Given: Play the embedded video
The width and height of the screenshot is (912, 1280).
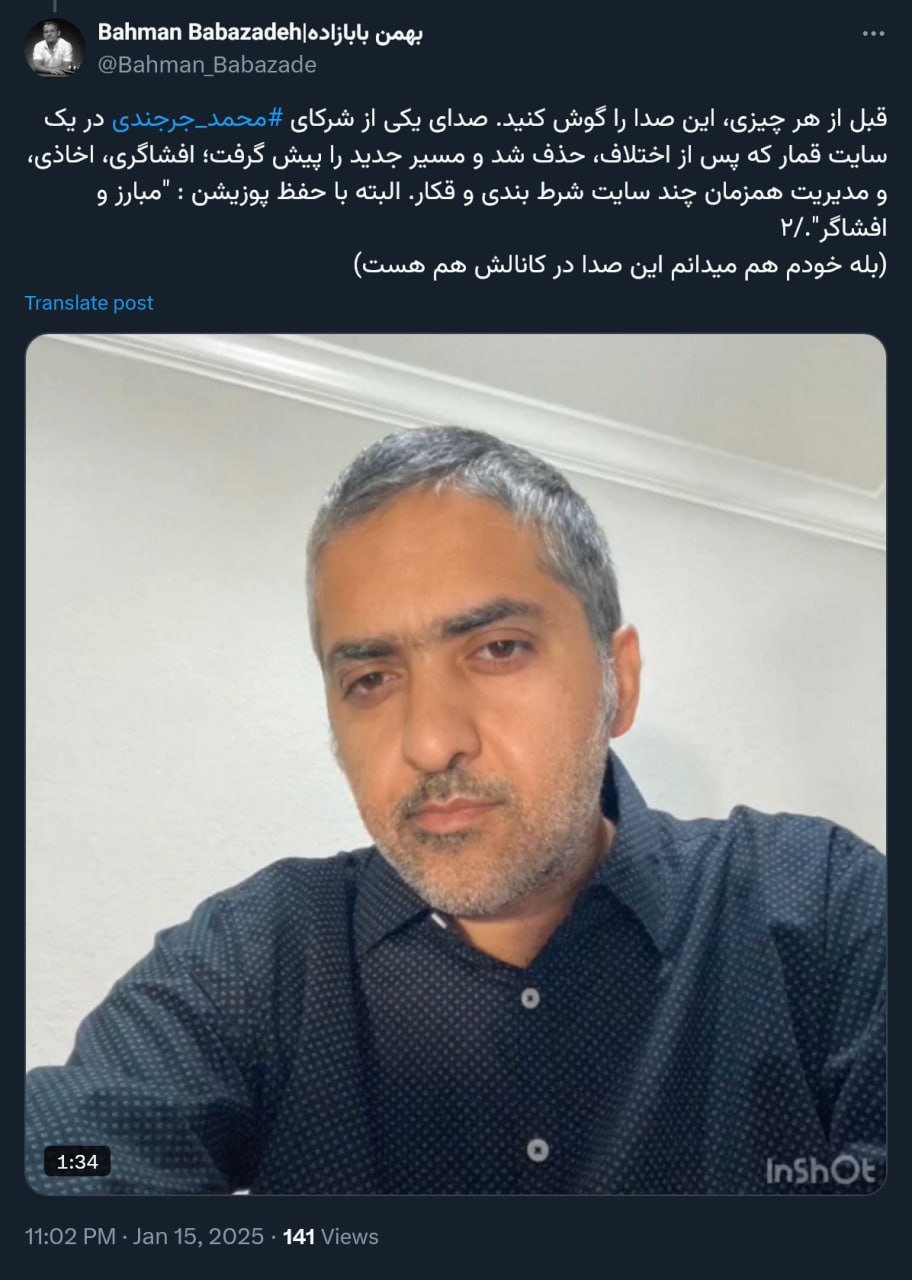Looking at the screenshot, I should tap(456, 764).
